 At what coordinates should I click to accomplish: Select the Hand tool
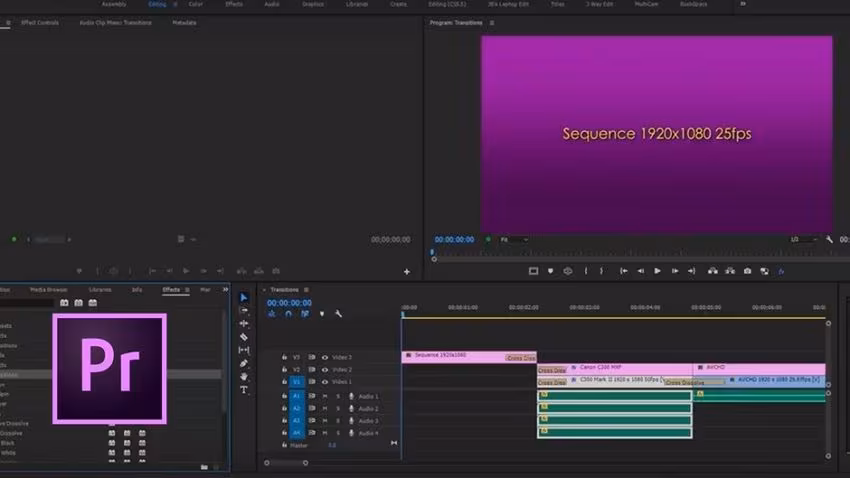coord(243,376)
